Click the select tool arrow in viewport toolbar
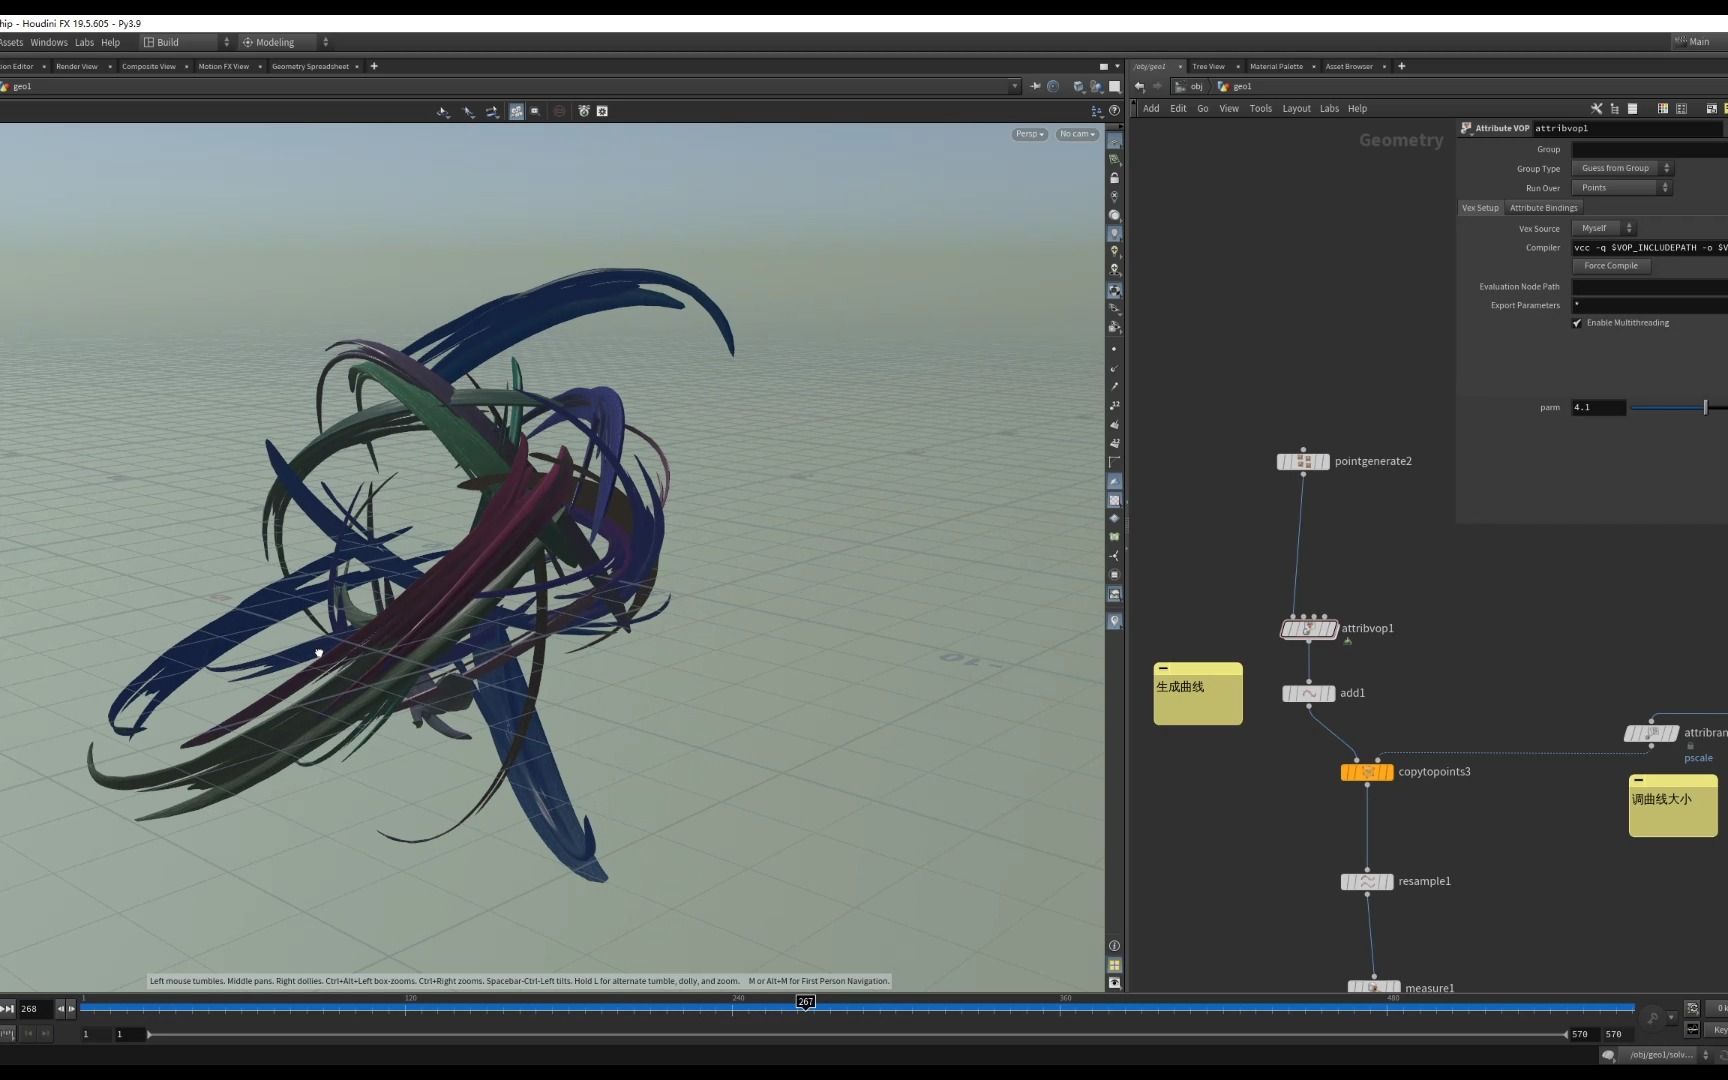Image resolution: width=1728 pixels, height=1080 pixels. tap(443, 111)
